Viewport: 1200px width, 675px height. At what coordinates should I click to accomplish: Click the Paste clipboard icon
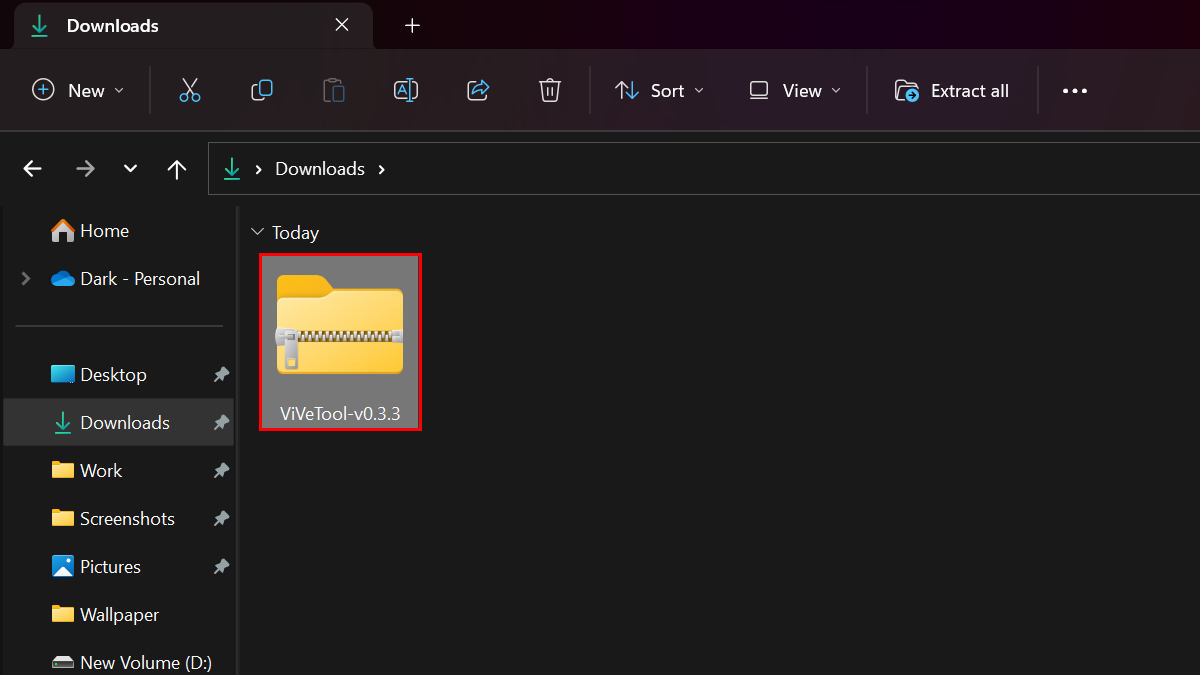(x=334, y=91)
